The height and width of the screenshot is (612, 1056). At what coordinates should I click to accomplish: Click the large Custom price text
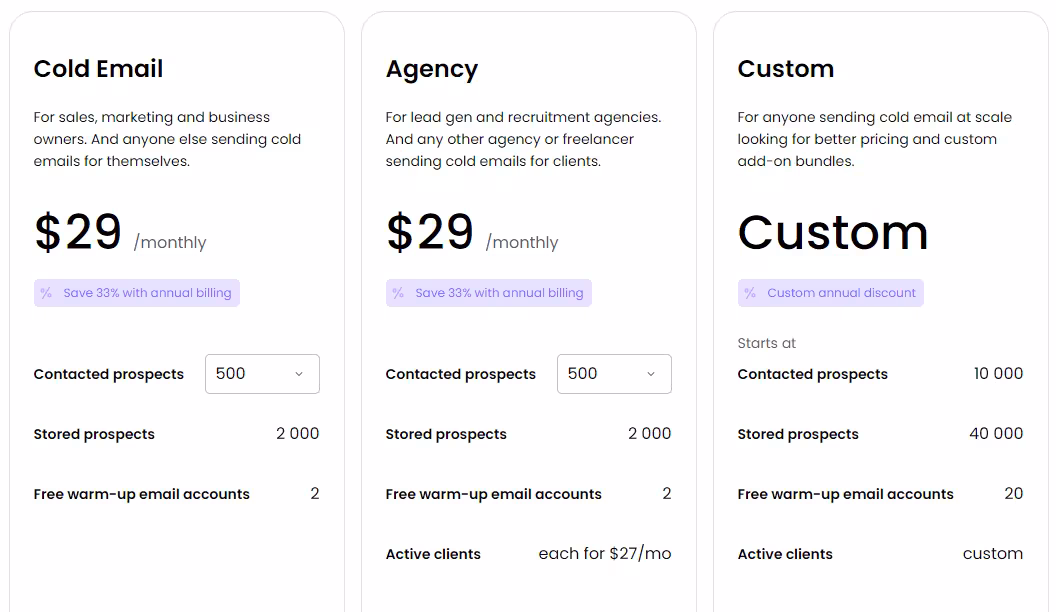pos(833,232)
